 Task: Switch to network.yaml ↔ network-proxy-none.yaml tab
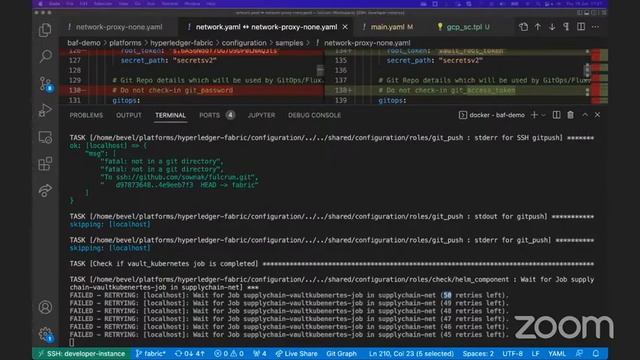266,27
